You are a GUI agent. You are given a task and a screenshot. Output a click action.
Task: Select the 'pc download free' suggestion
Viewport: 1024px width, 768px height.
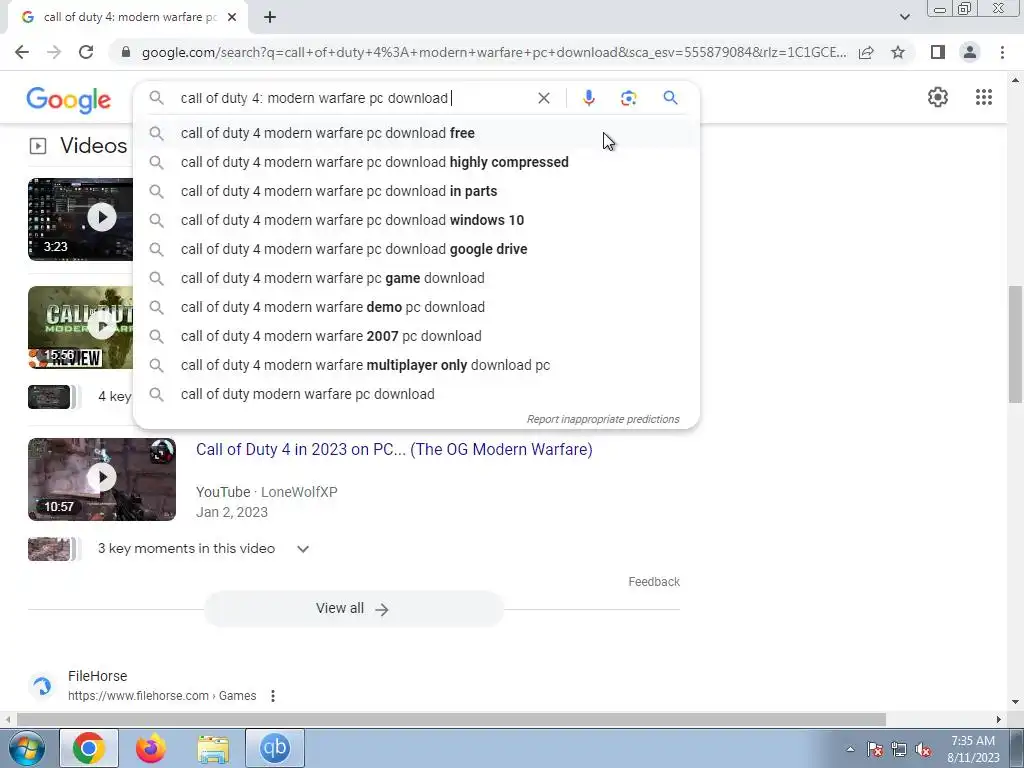click(417, 133)
